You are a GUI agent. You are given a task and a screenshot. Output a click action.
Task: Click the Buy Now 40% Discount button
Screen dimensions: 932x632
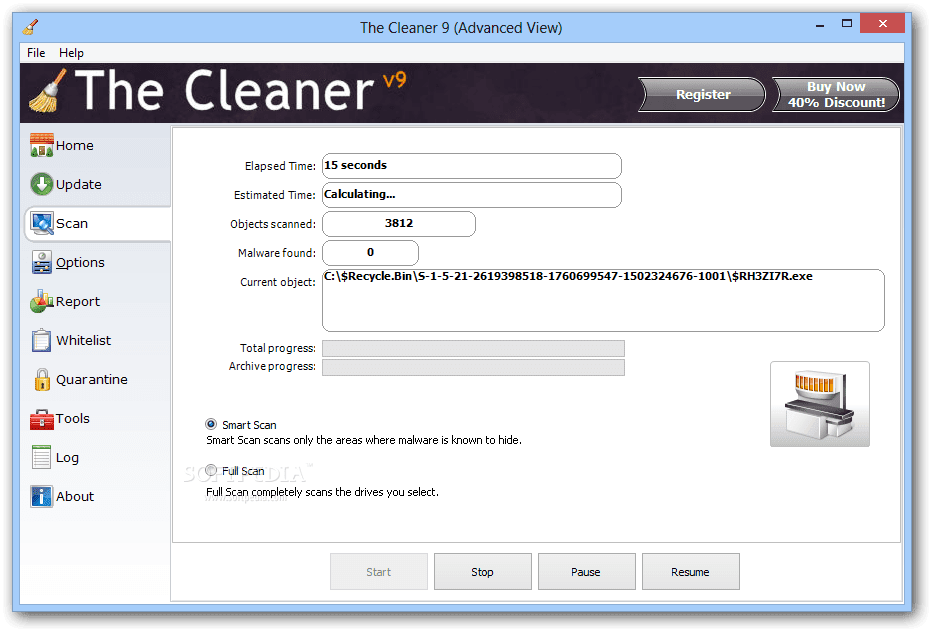click(x=836, y=95)
